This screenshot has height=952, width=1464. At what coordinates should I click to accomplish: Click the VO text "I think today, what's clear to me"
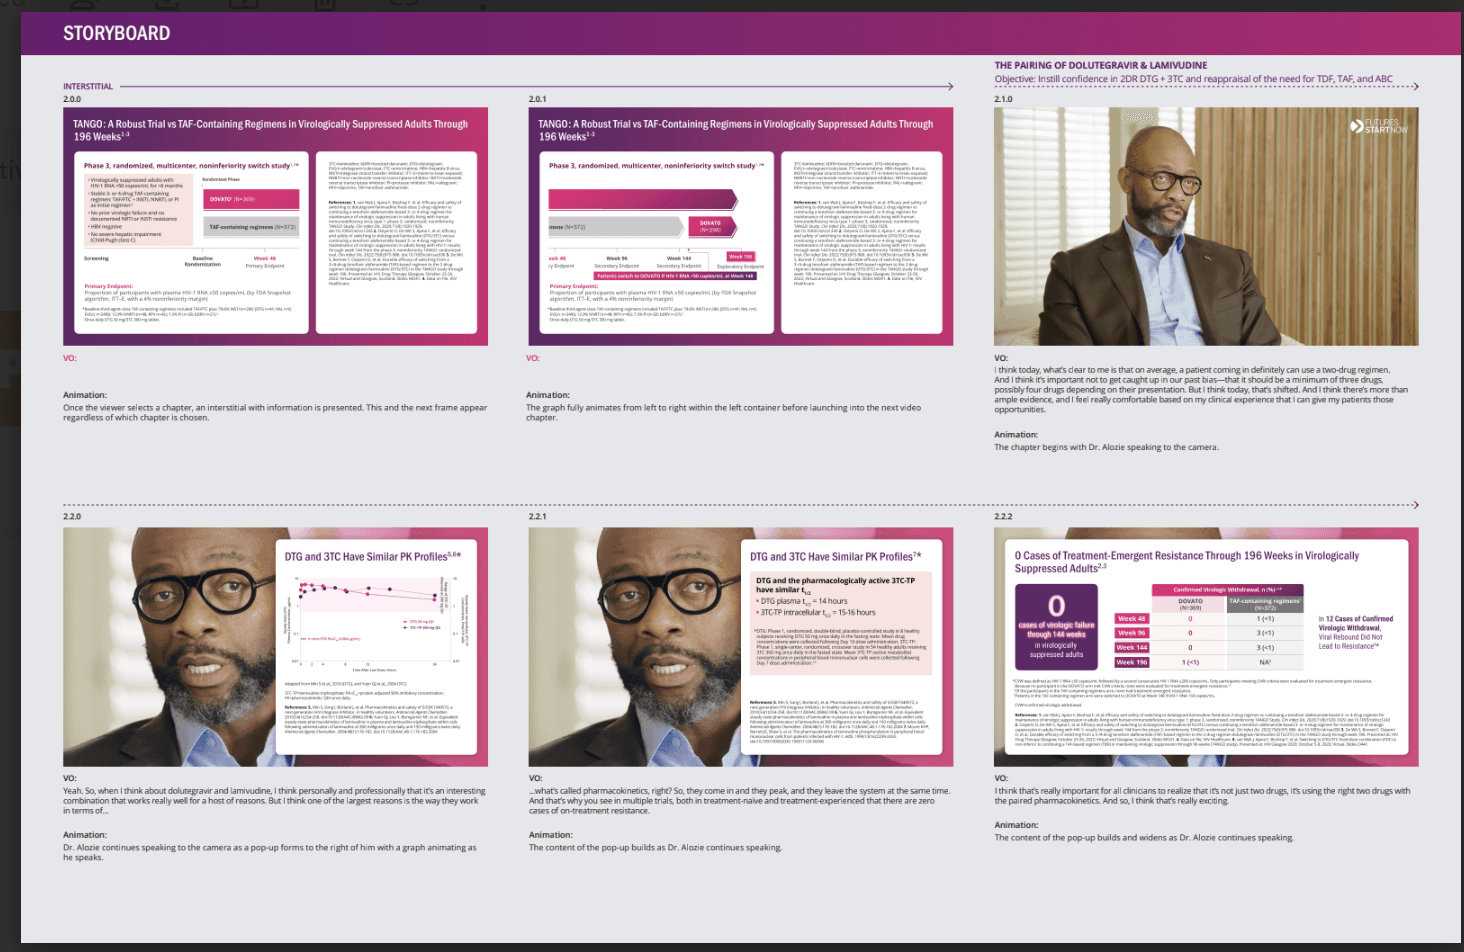point(1201,390)
